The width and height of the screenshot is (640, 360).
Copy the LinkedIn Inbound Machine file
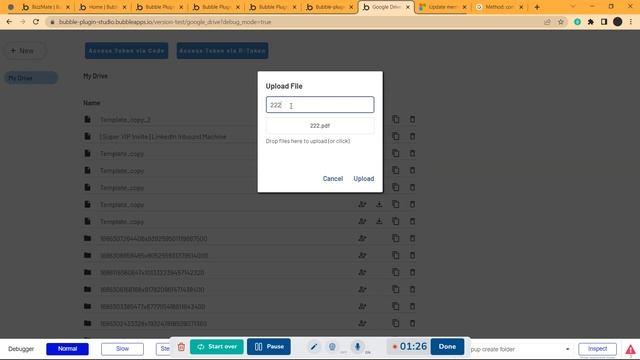(x=396, y=136)
